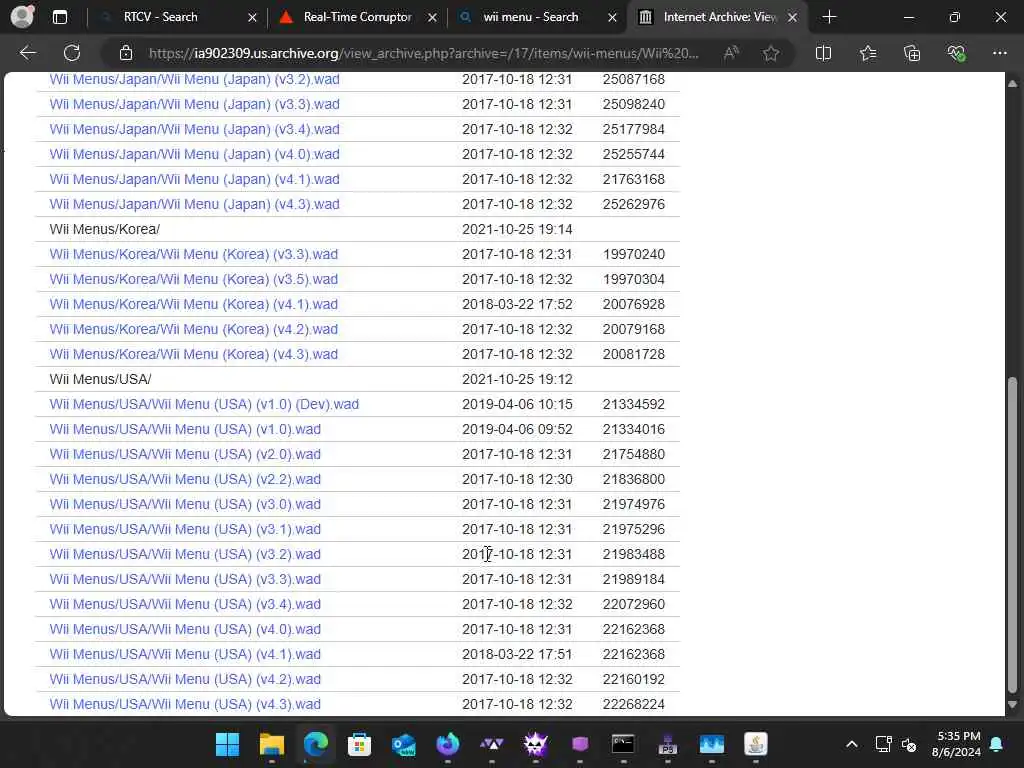Open the Collections panel
Image resolution: width=1024 pixels, height=768 pixels.
(912, 53)
